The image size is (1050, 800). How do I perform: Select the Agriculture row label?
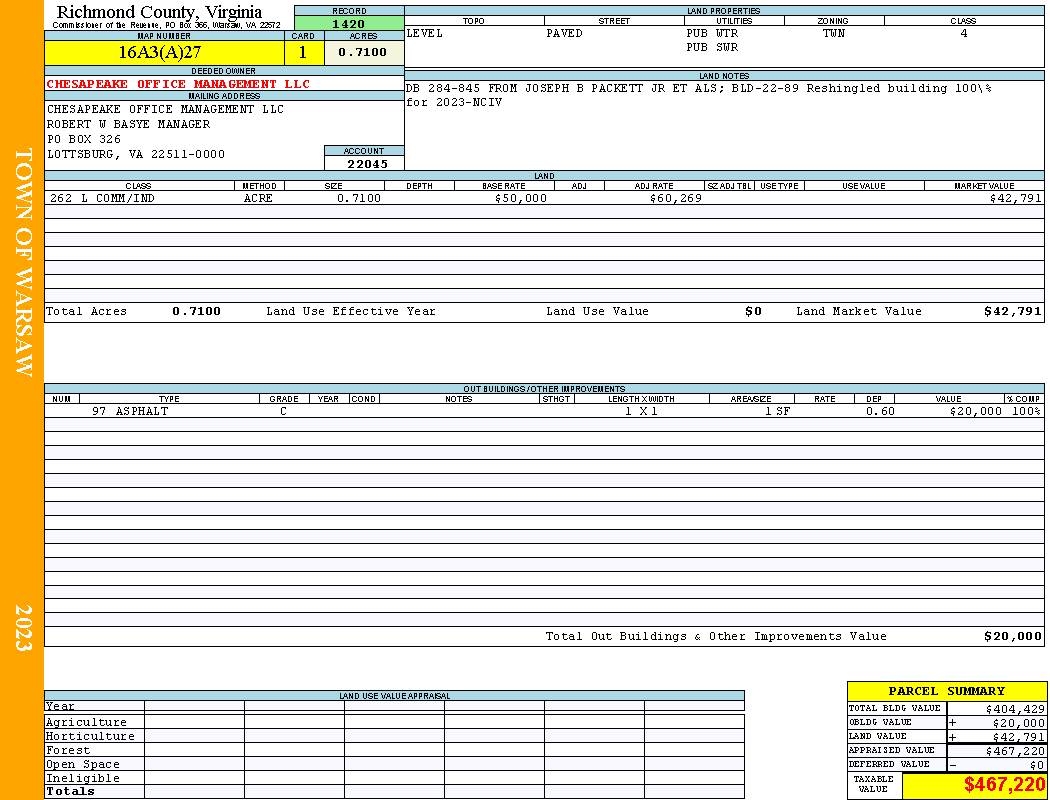86,722
